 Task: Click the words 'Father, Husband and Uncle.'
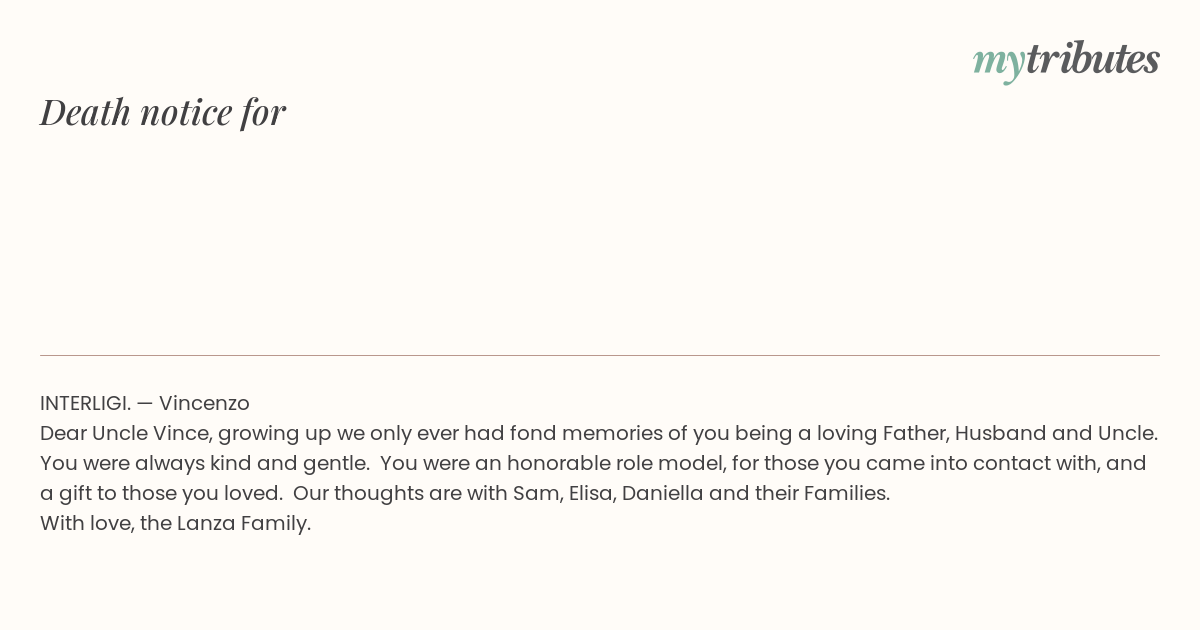click(x=1020, y=433)
